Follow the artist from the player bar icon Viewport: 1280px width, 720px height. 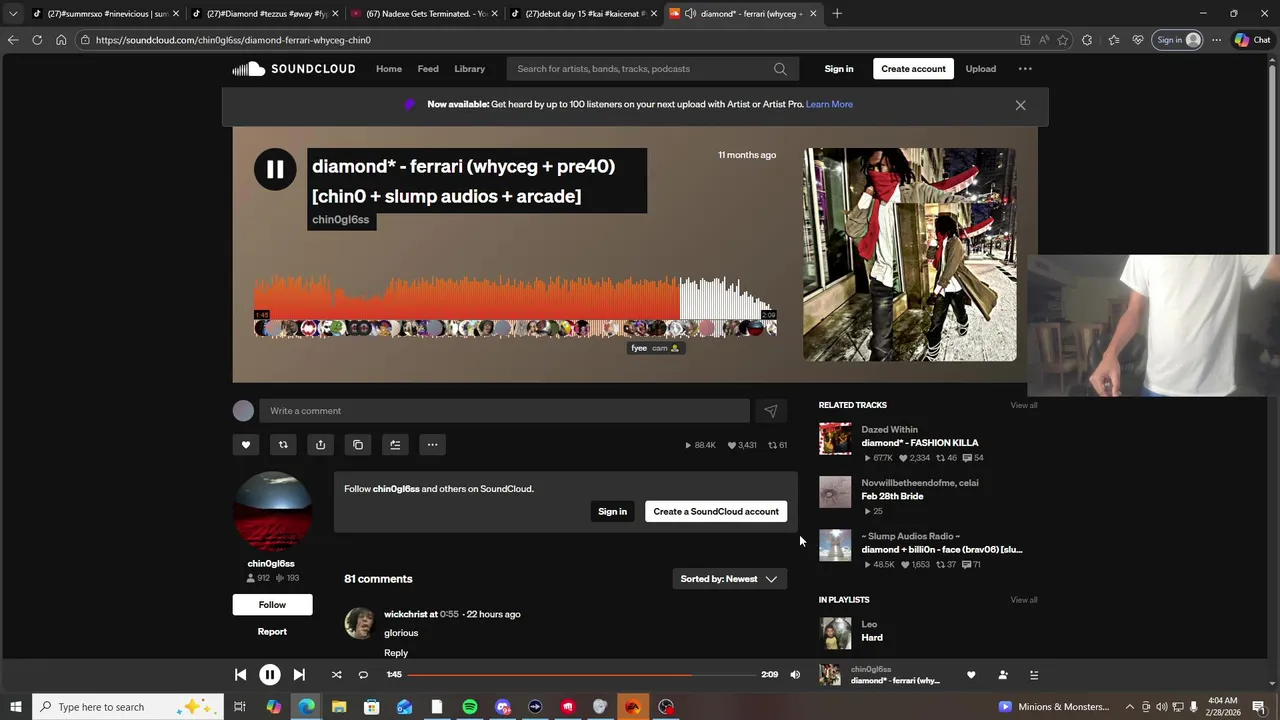(x=1003, y=675)
